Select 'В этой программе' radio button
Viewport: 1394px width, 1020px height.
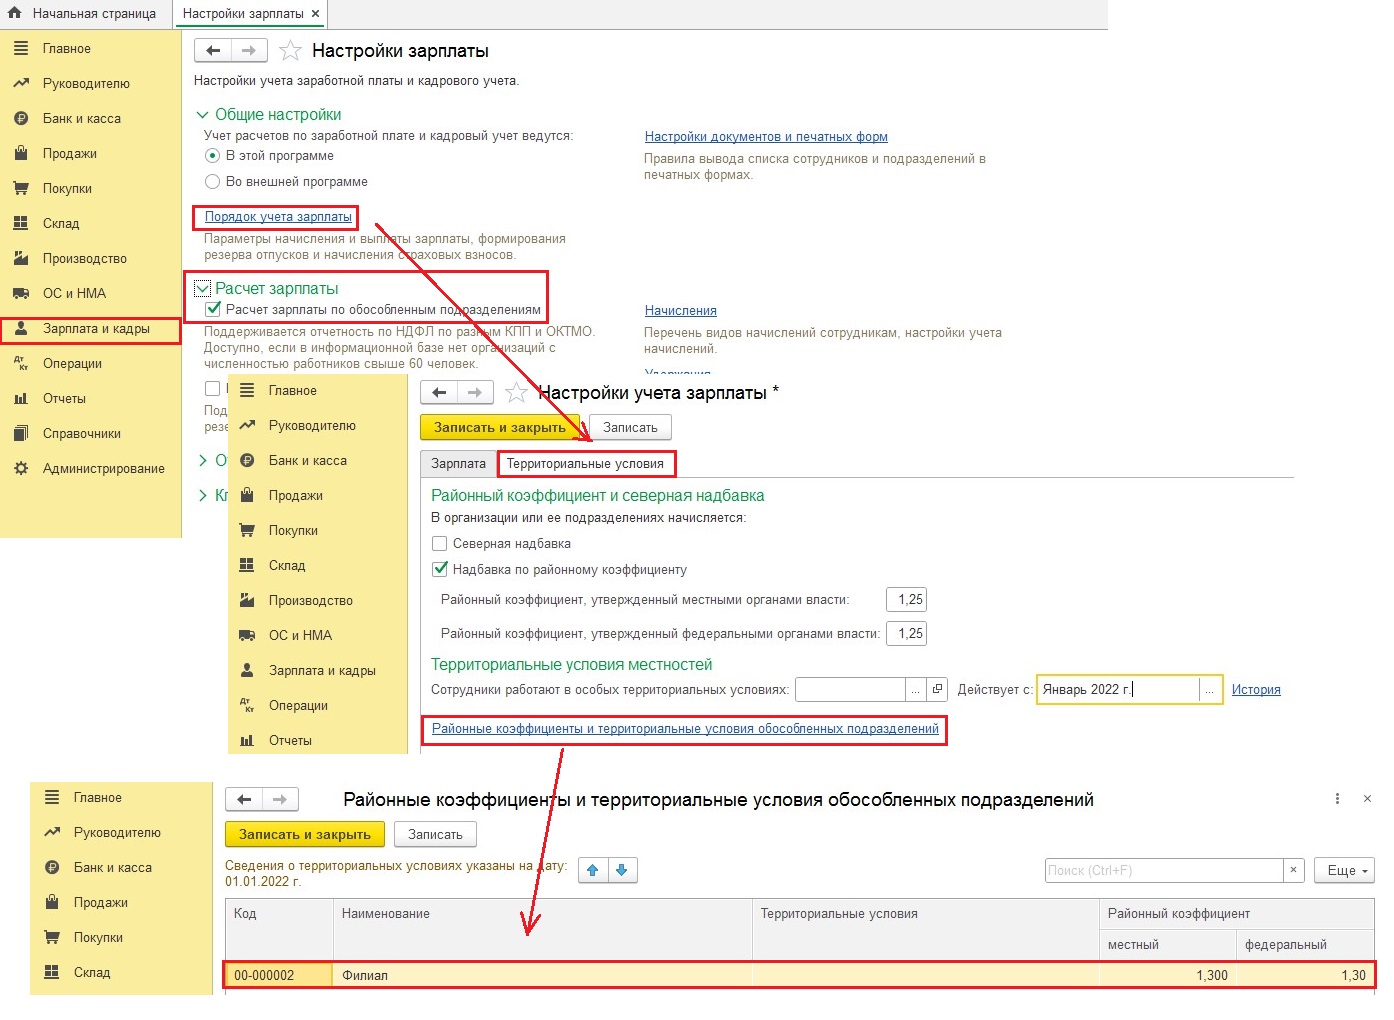(212, 156)
